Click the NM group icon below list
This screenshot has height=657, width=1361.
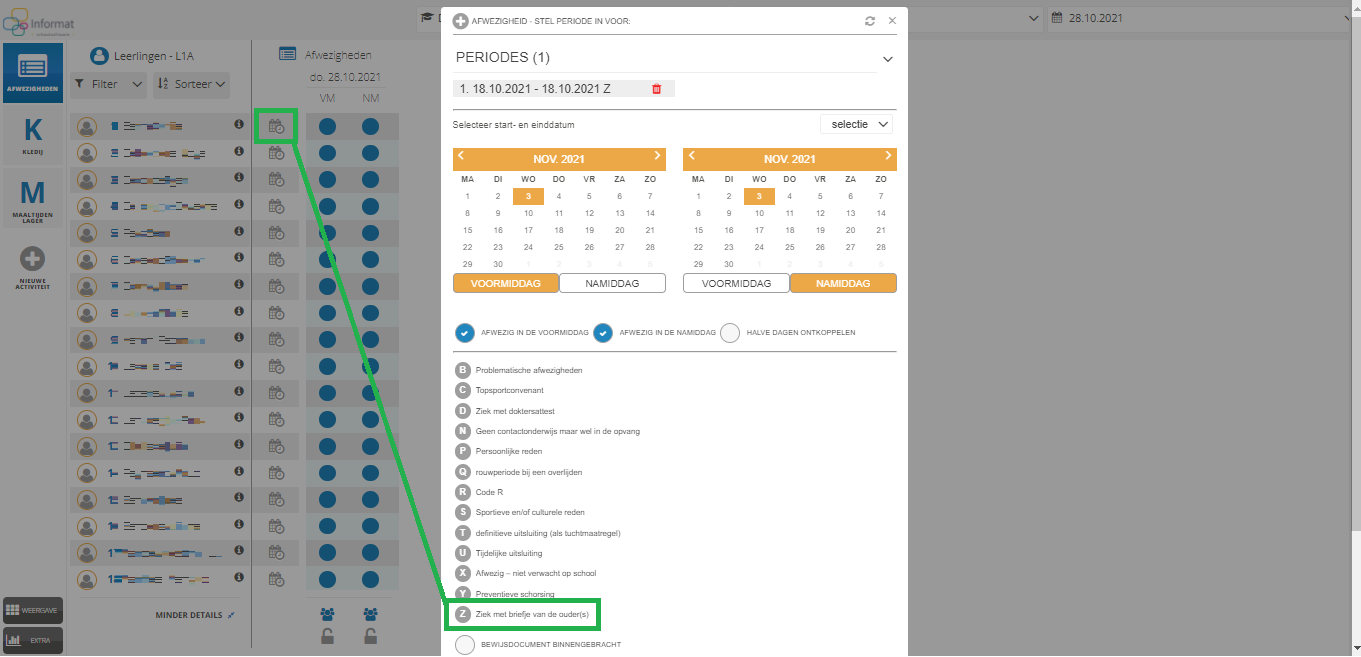(x=370, y=614)
